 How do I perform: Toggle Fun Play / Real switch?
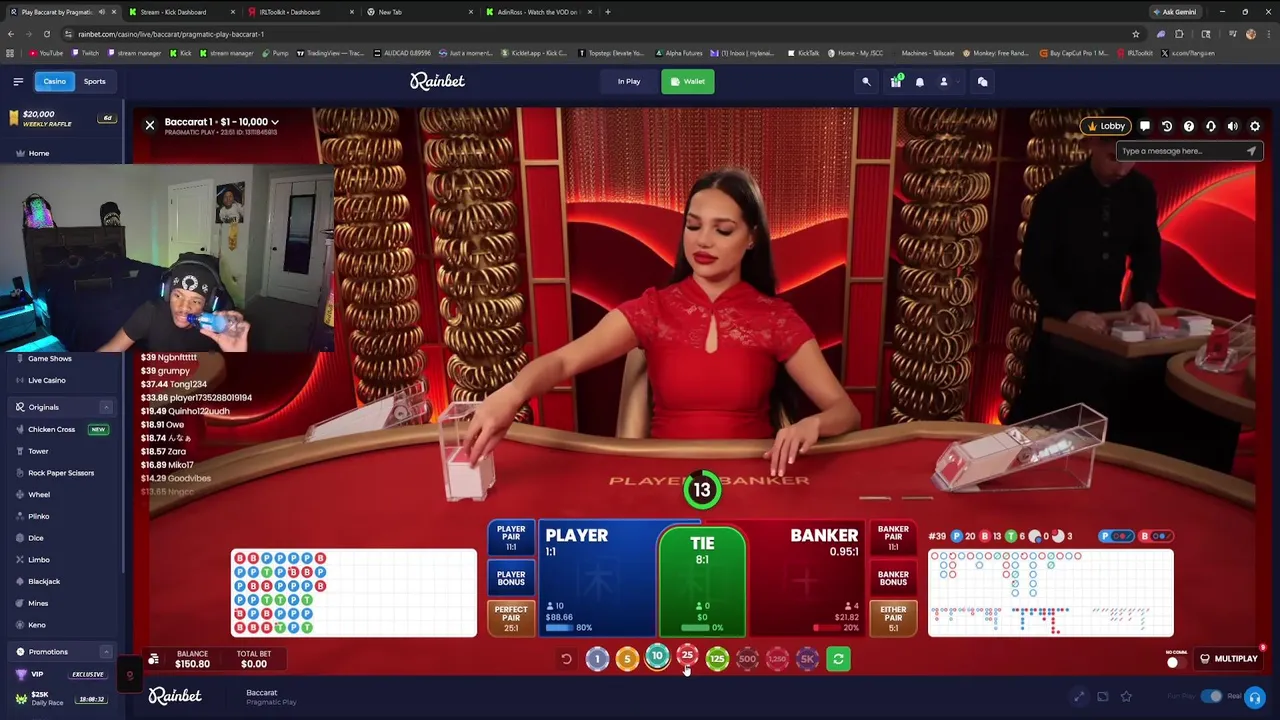point(1212,696)
